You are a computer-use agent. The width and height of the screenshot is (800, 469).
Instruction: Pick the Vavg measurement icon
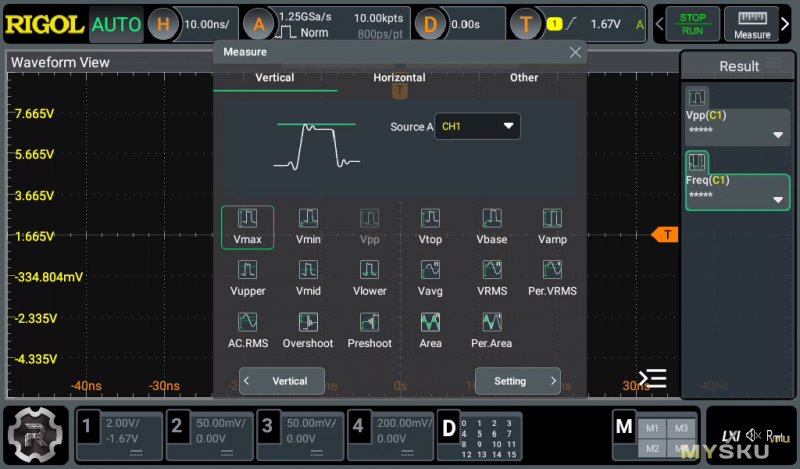[x=430, y=271]
